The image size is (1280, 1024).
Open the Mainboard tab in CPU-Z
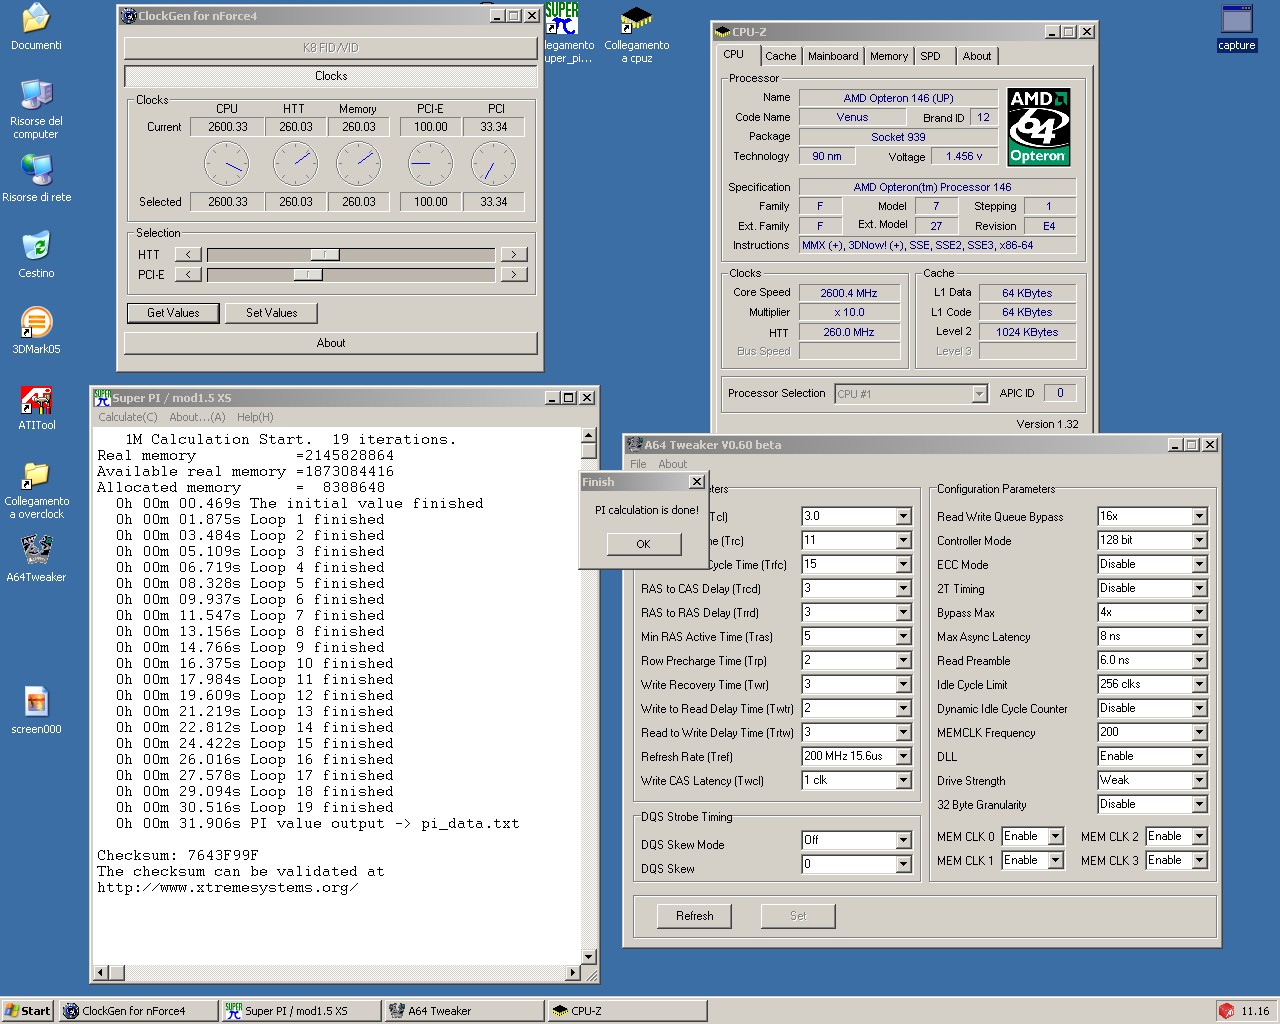pos(833,56)
